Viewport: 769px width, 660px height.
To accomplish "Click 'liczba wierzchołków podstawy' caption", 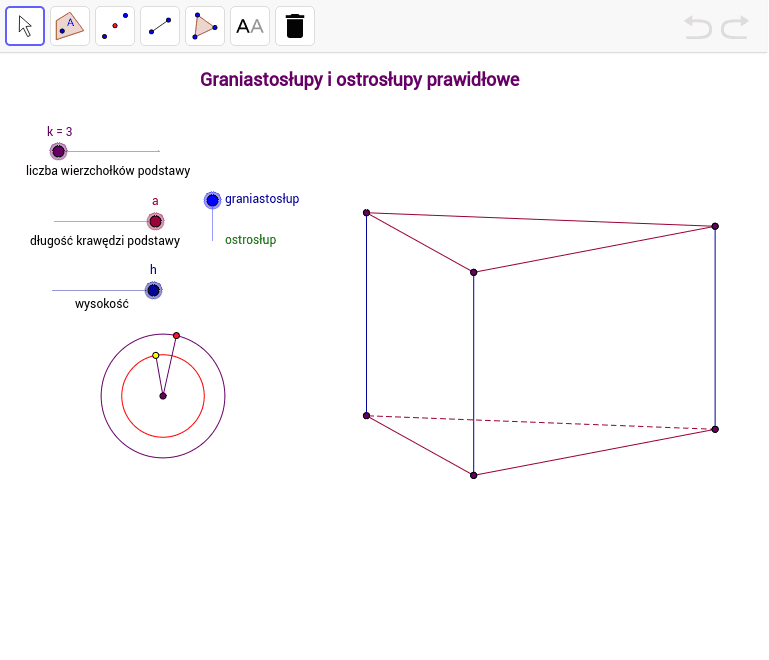I will 108,171.
